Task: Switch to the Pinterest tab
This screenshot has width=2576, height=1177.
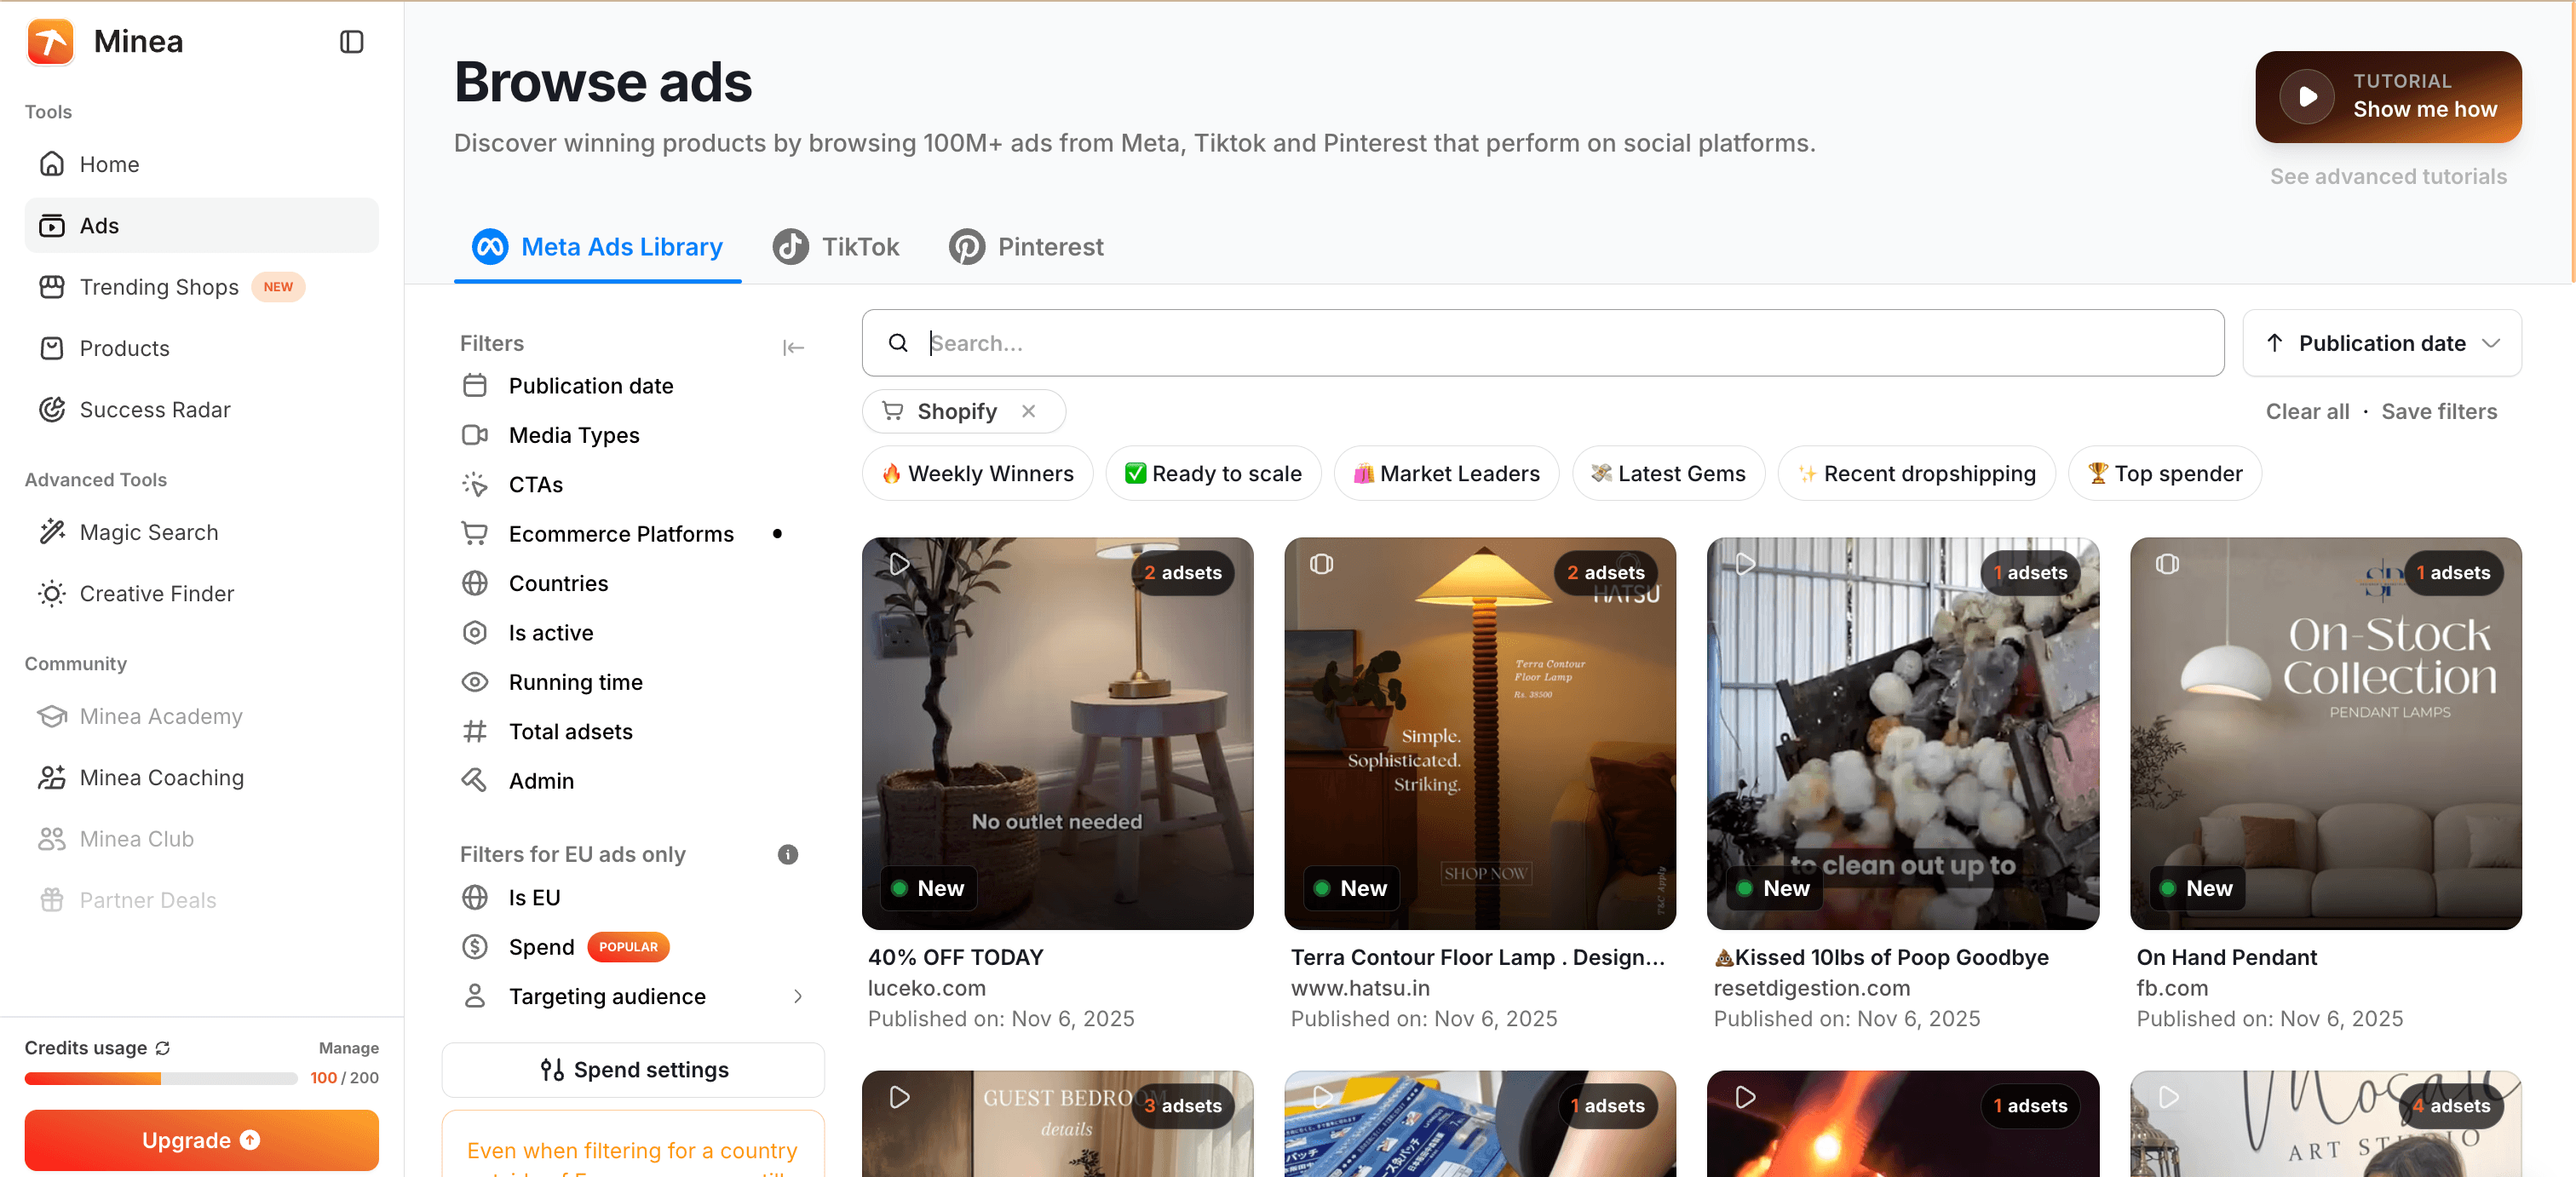Action: click(x=1026, y=246)
